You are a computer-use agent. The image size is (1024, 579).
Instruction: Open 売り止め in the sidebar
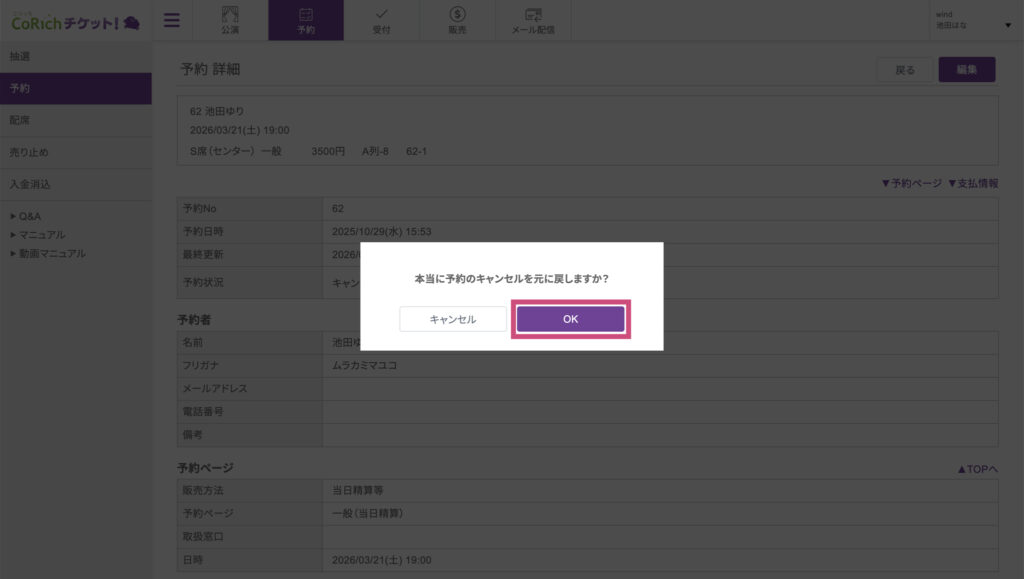click(28, 153)
